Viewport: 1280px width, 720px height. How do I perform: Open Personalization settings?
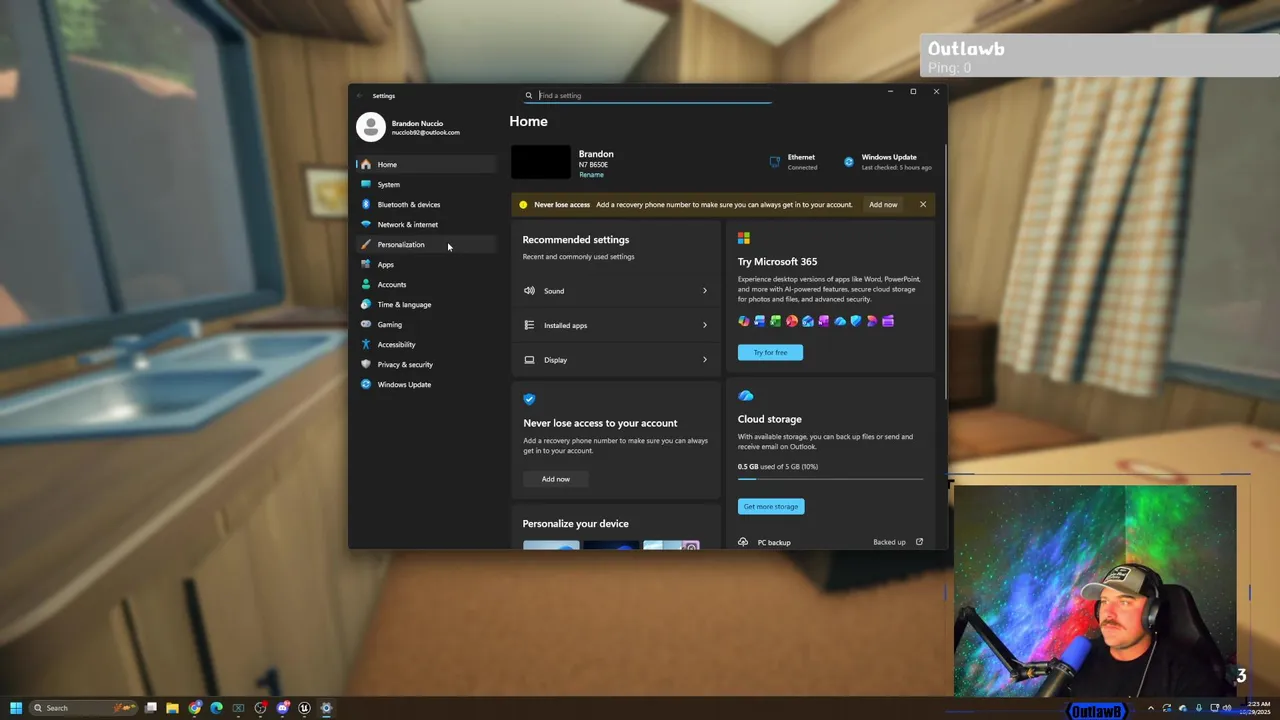pos(425,244)
